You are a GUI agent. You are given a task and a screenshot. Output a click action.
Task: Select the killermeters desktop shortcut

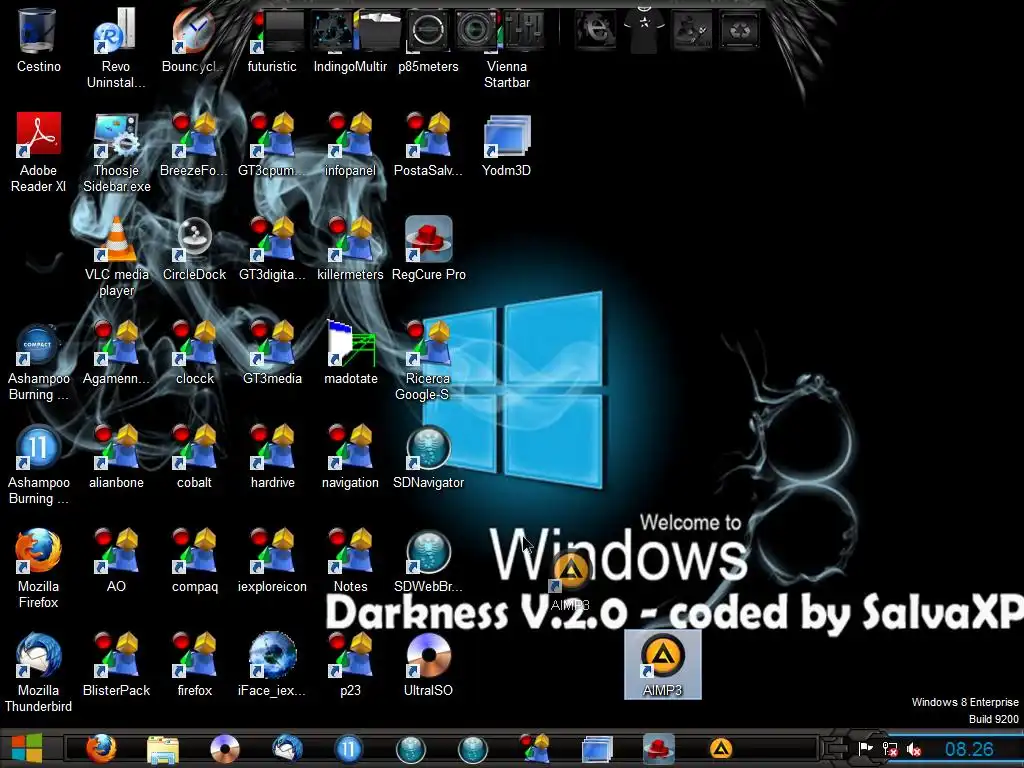pos(350,248)
